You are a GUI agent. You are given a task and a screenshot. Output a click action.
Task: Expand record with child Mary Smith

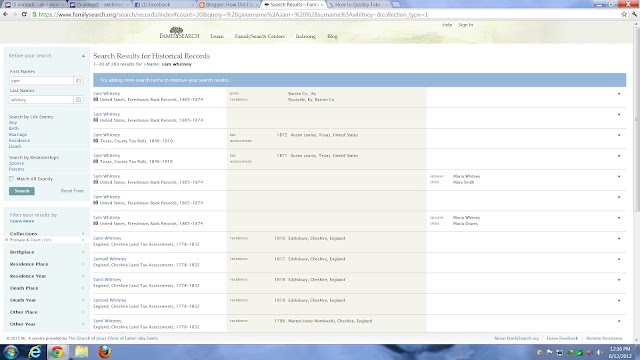(x=619, y=177)
